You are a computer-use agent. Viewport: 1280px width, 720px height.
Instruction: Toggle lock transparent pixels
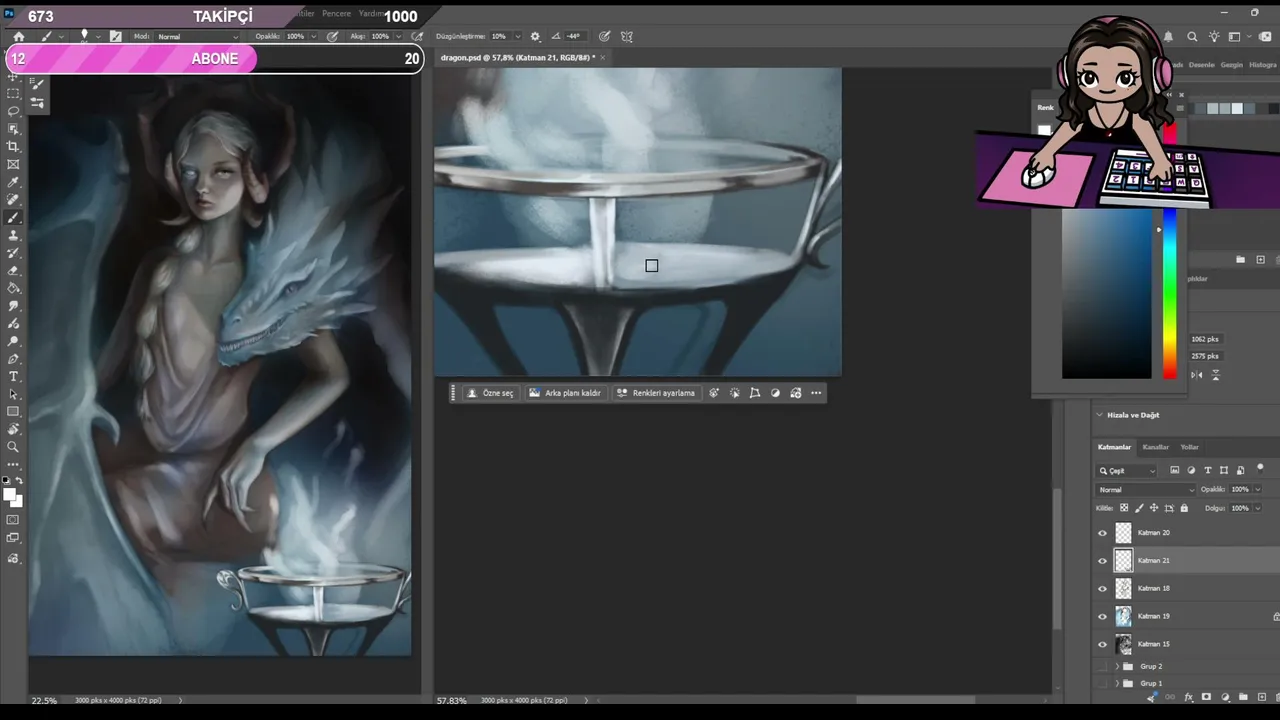1124,508
